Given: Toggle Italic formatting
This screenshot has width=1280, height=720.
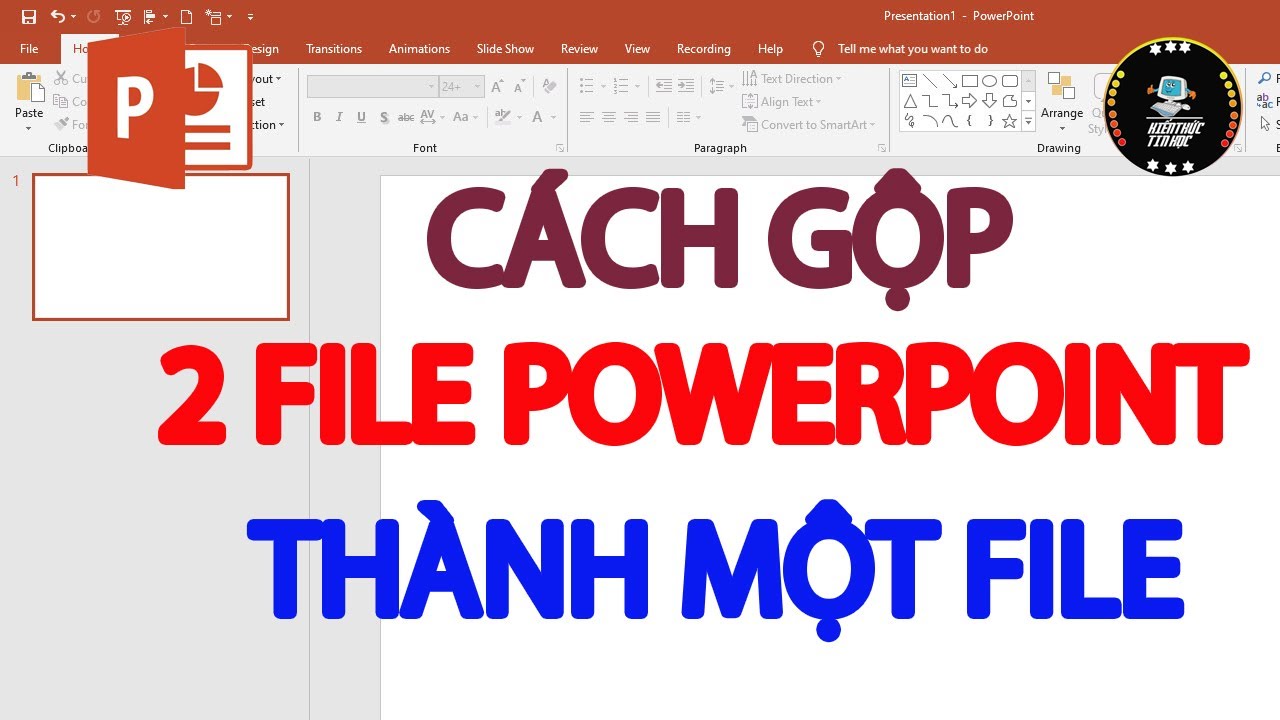Looking at the screenshot, I should coord(339,117).
